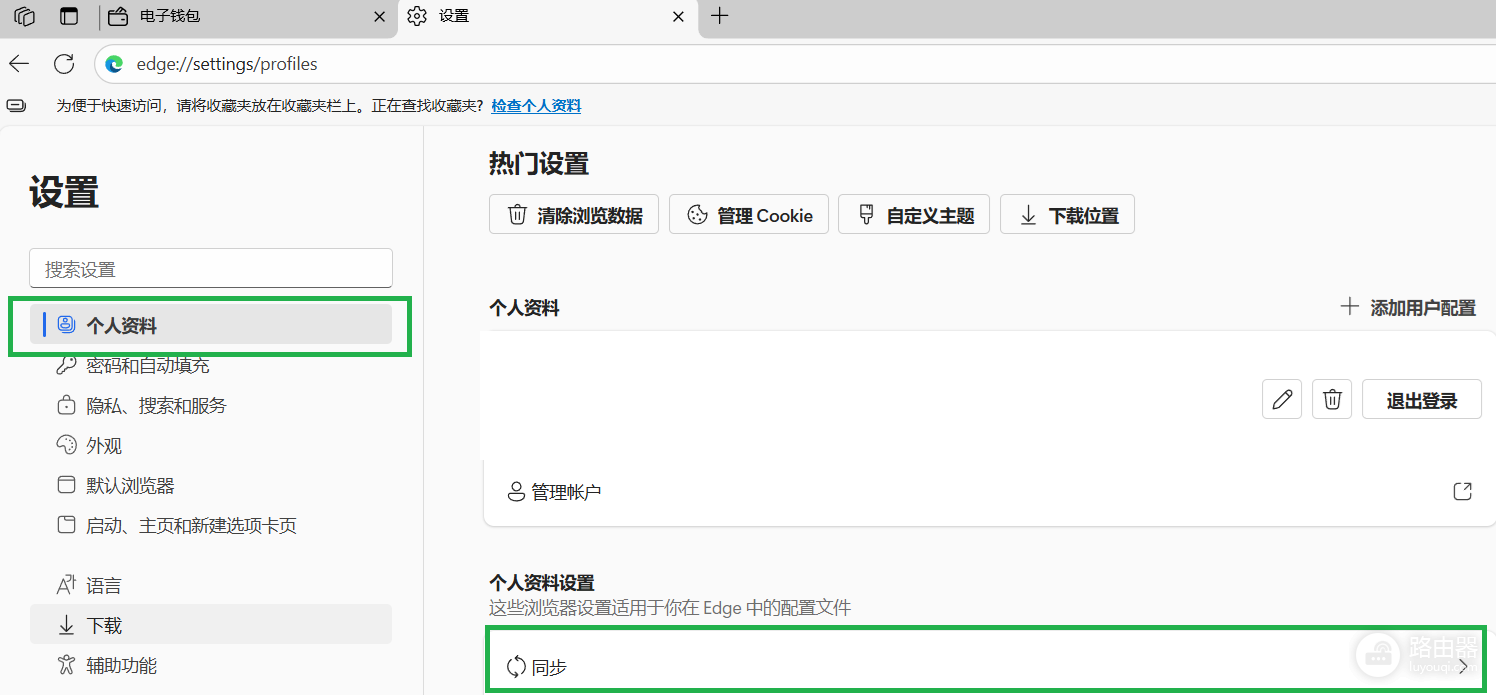The height and width of the screenshot is (695, 1496).
Task: Click the download arrow icon beside 下载
Action: tap(66, 625)
